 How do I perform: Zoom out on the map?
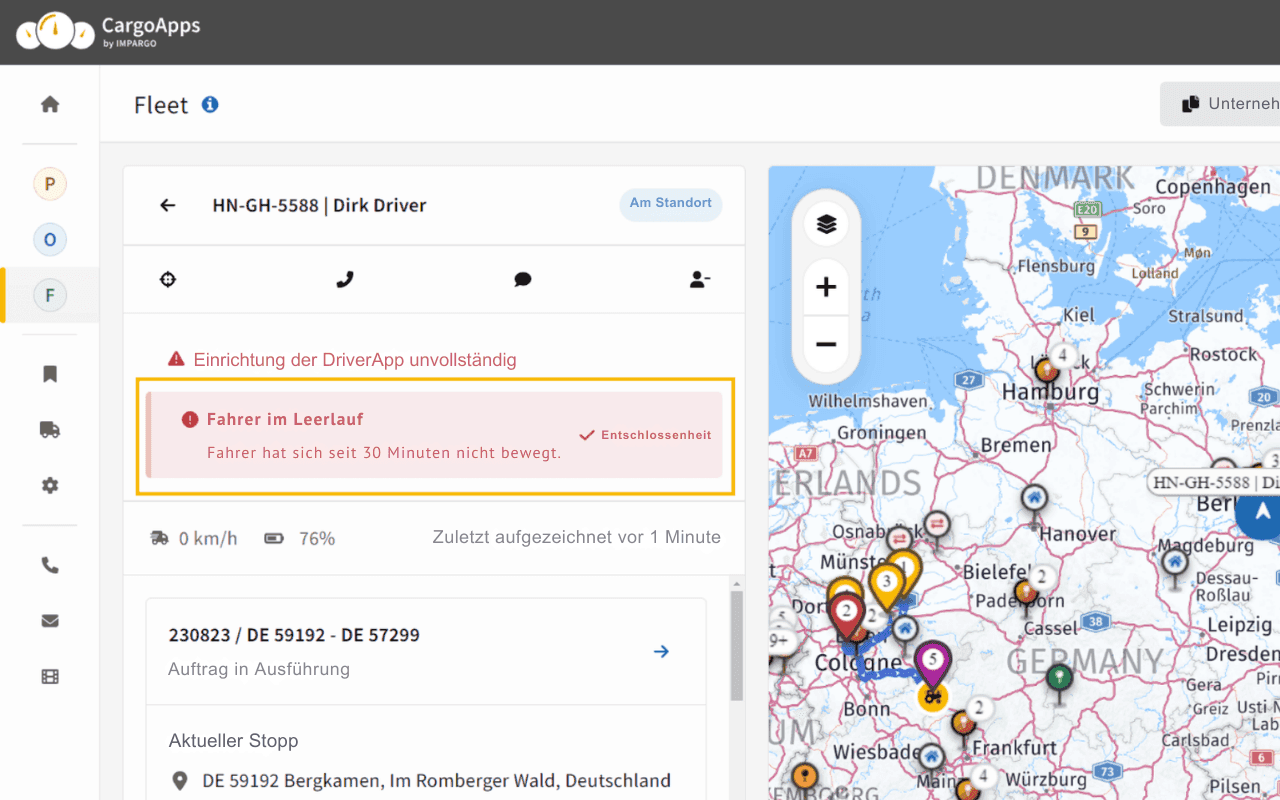coord(826,345)
